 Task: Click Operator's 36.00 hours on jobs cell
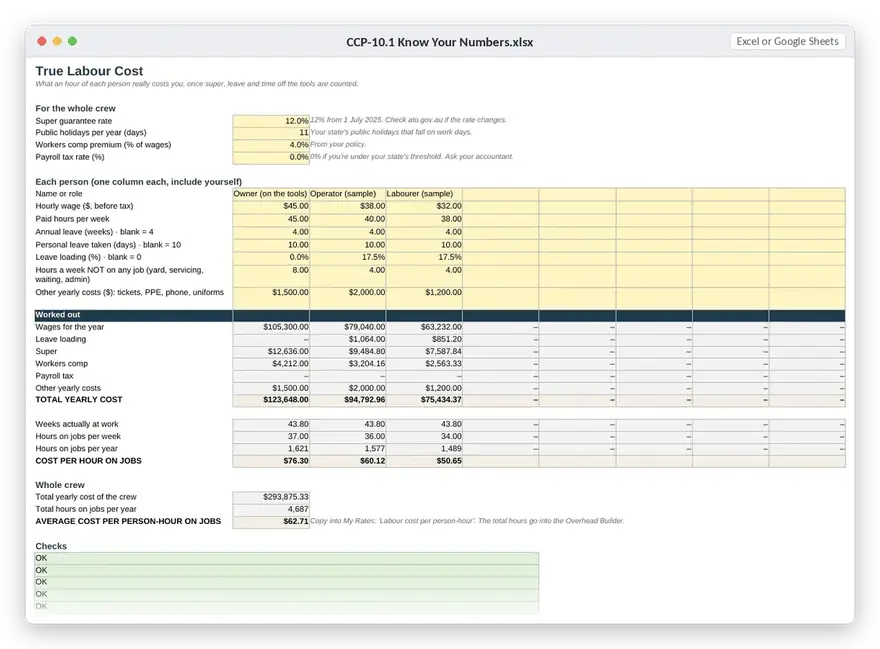[x=347, y=436]
